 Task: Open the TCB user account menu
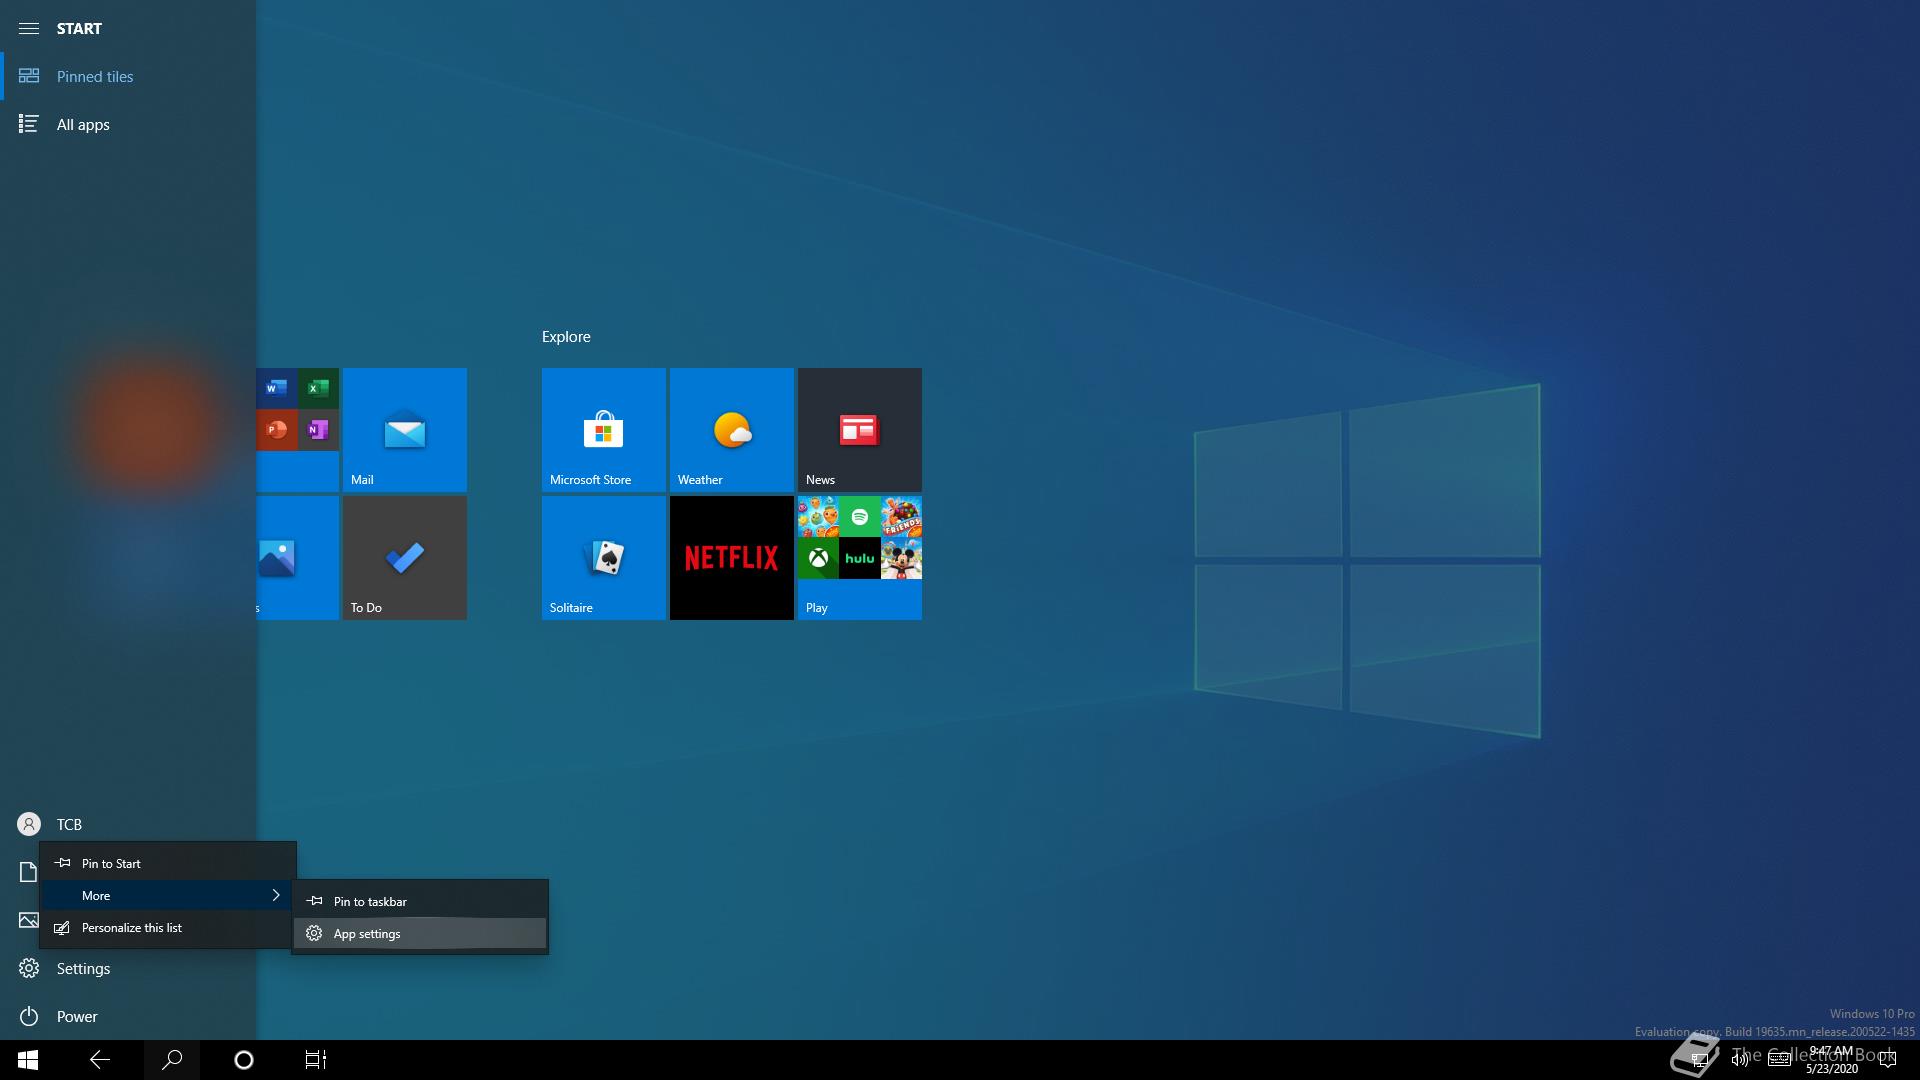click(x=128, y=824)
